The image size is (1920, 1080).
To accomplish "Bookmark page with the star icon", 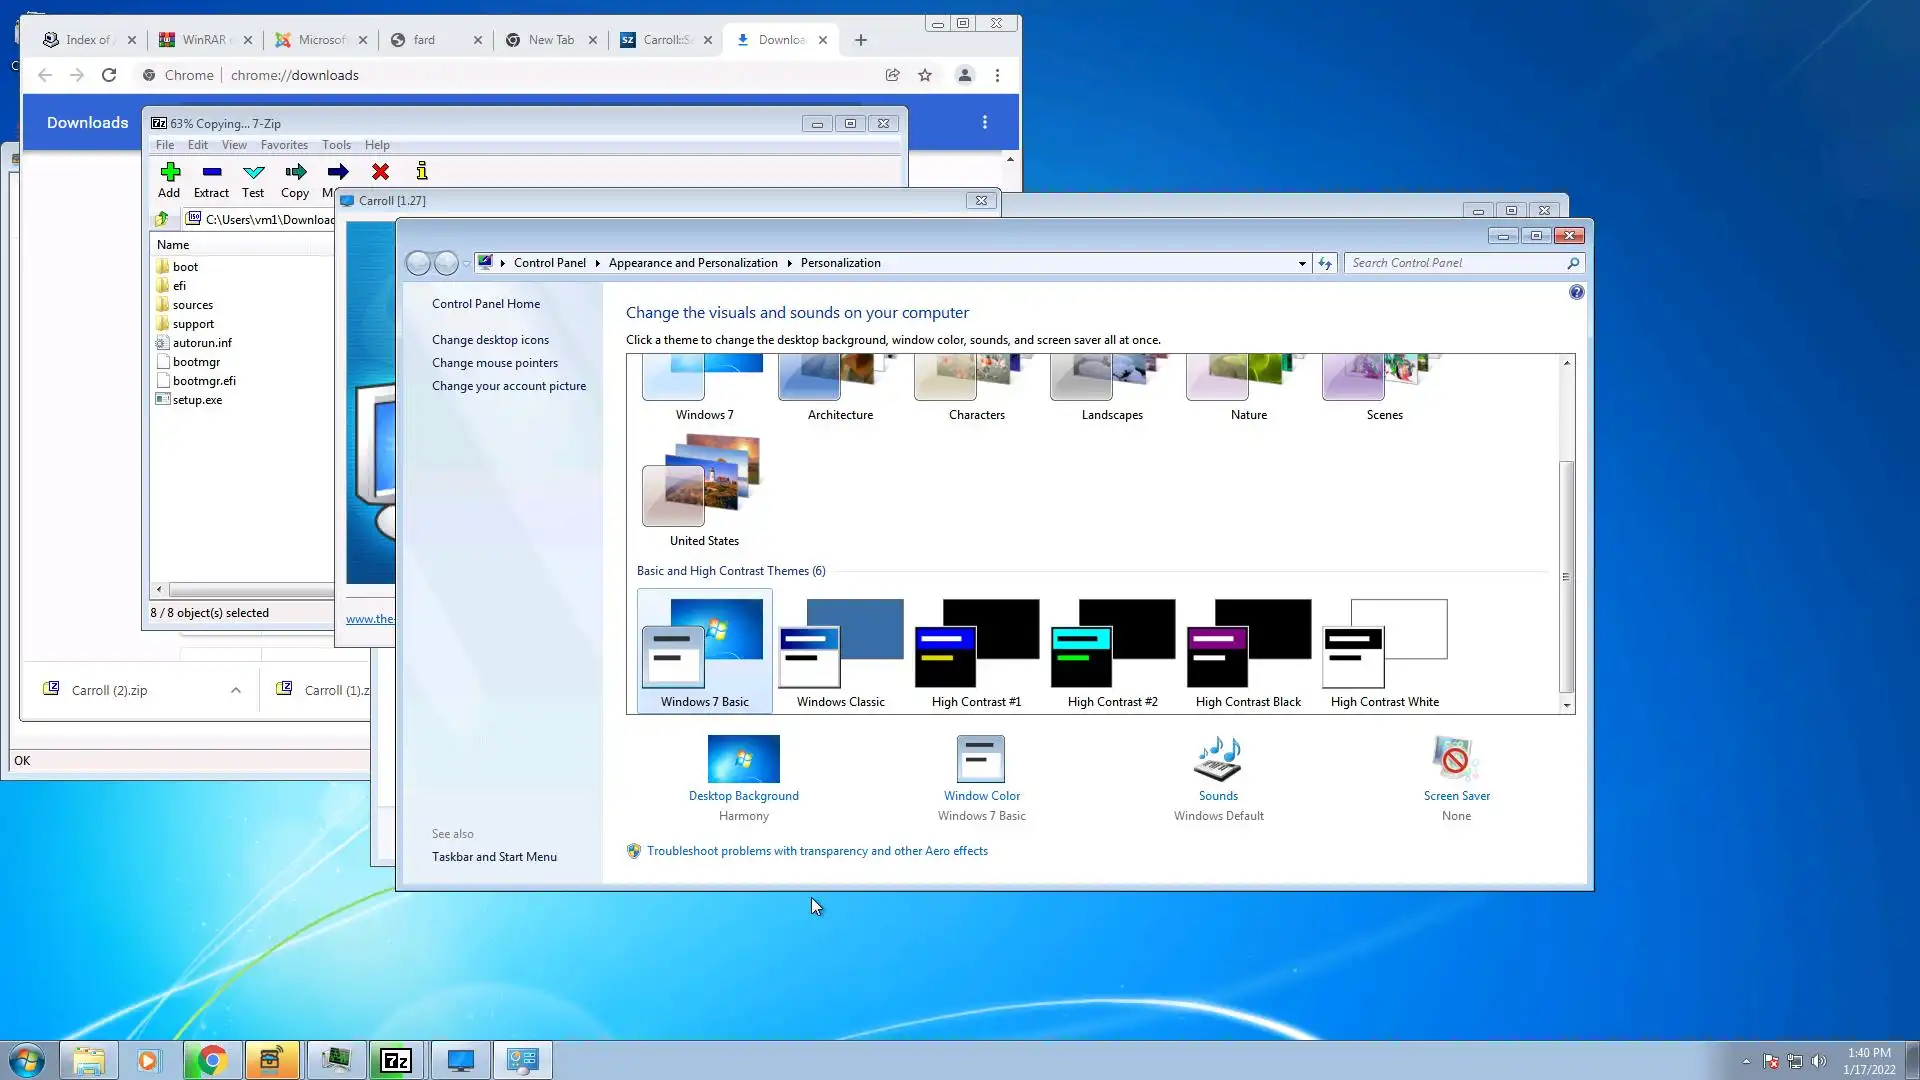I will click(x=925, y=75).
